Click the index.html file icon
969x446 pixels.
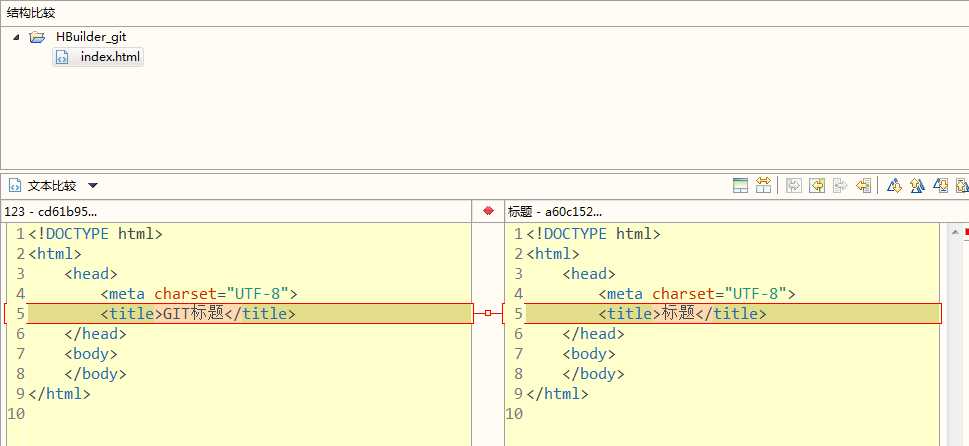click(62, 57)
